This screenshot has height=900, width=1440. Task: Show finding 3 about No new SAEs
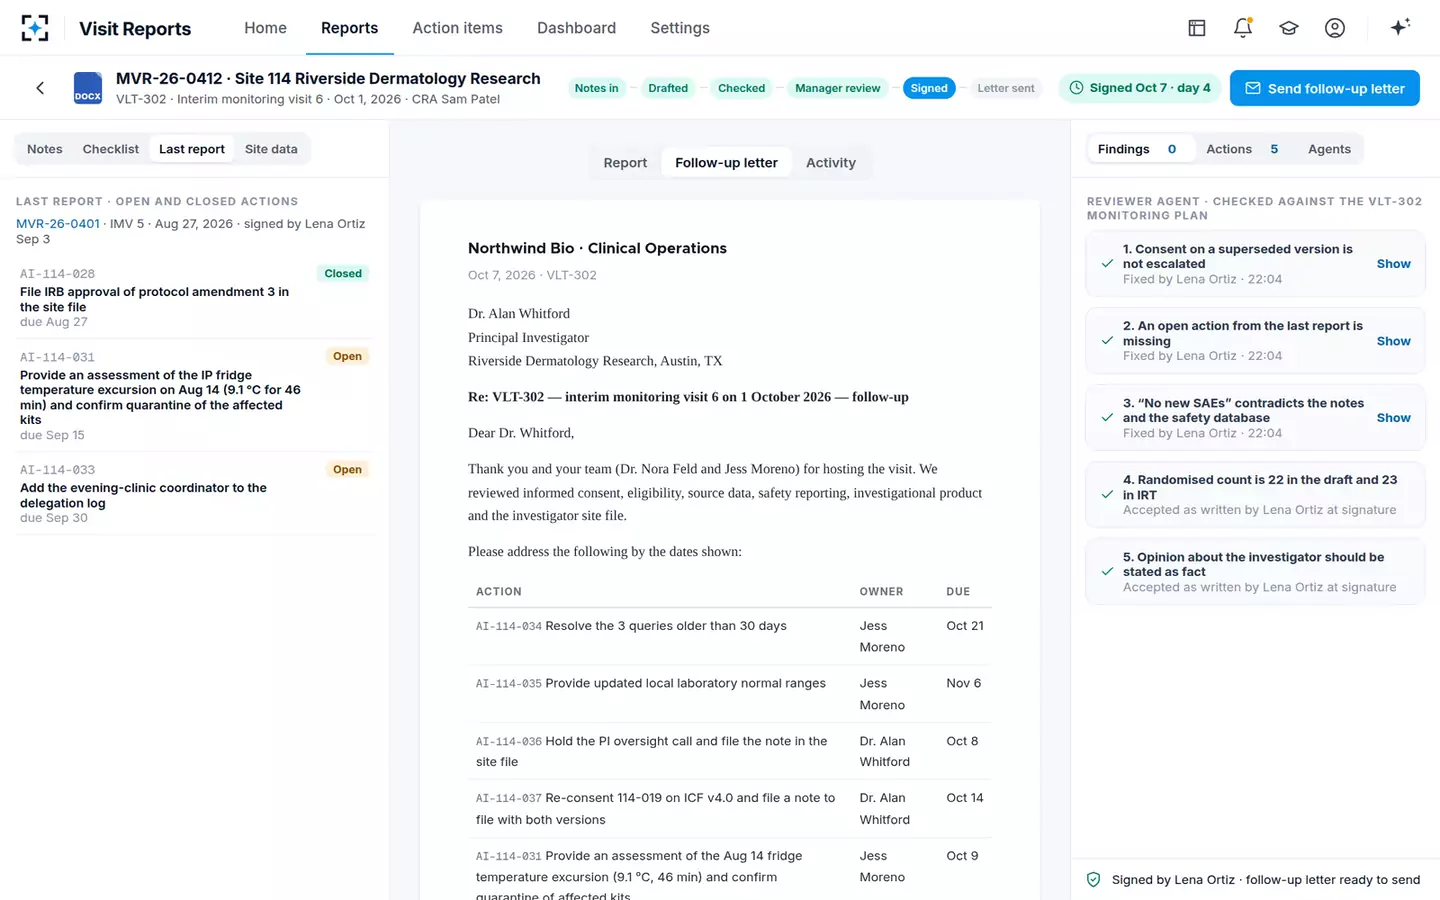click(1393, 418)
